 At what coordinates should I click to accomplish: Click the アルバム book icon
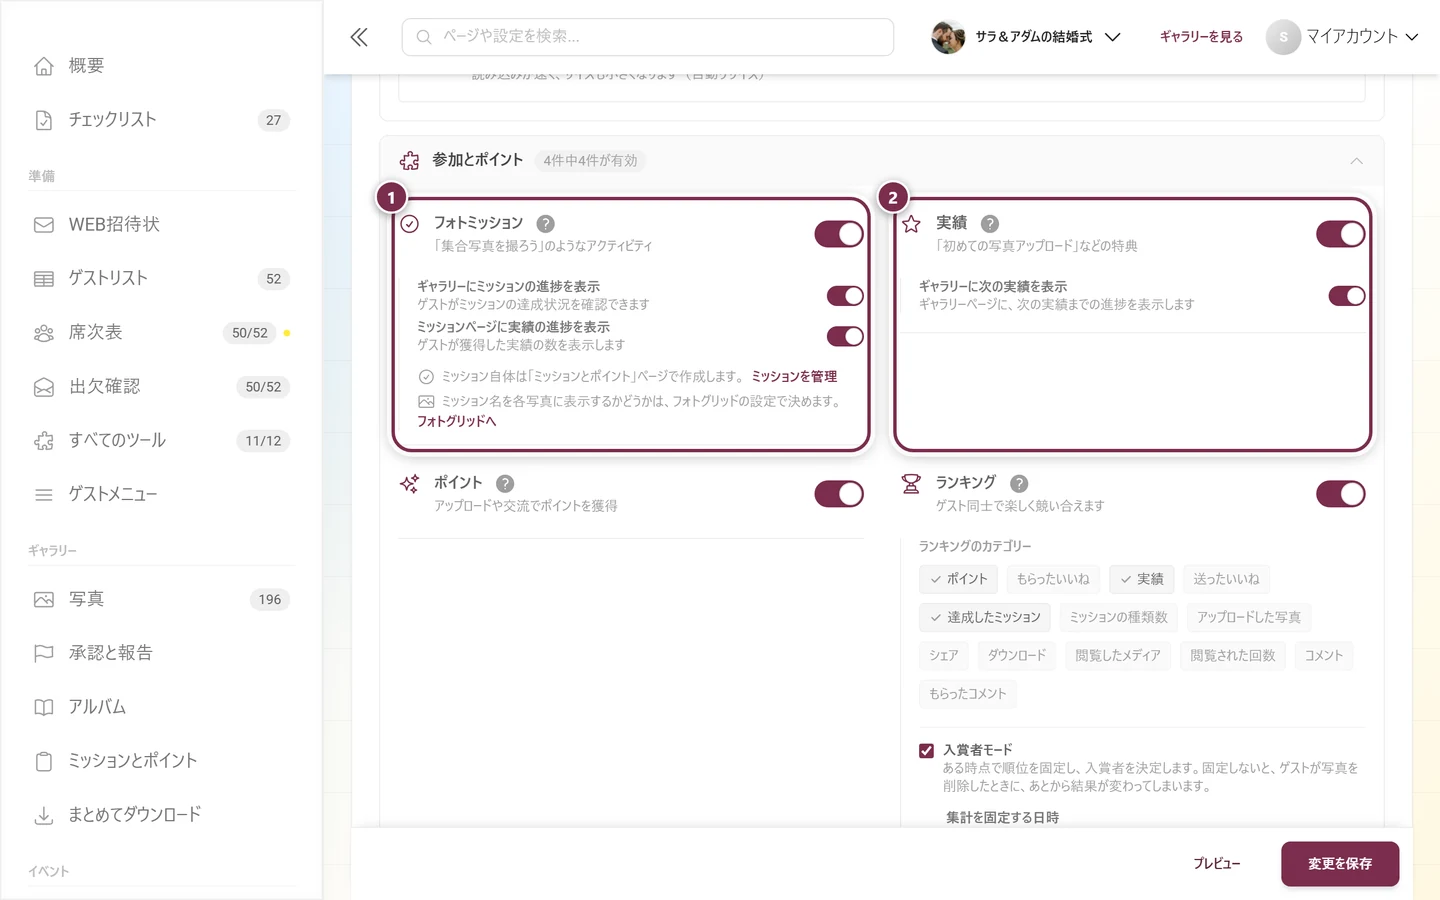tap(44, 708)
